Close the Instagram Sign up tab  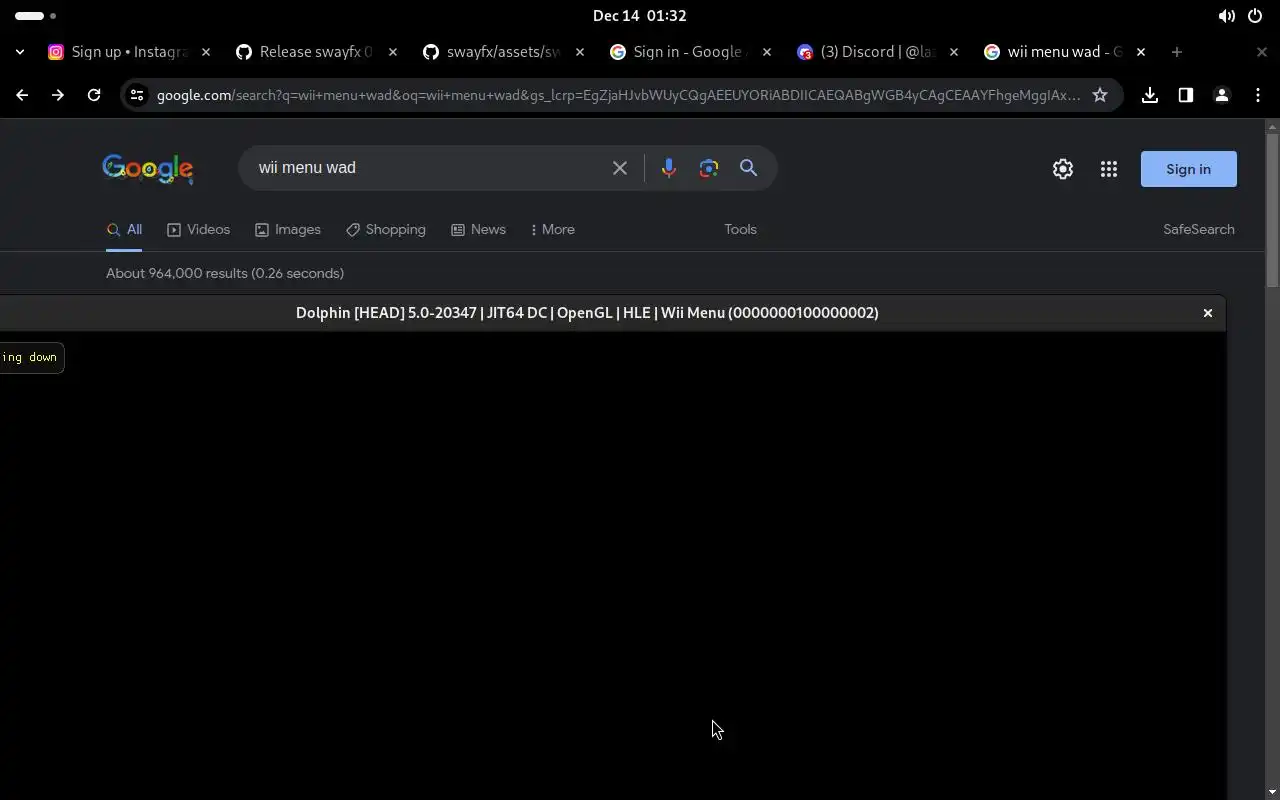click(206, 52)
